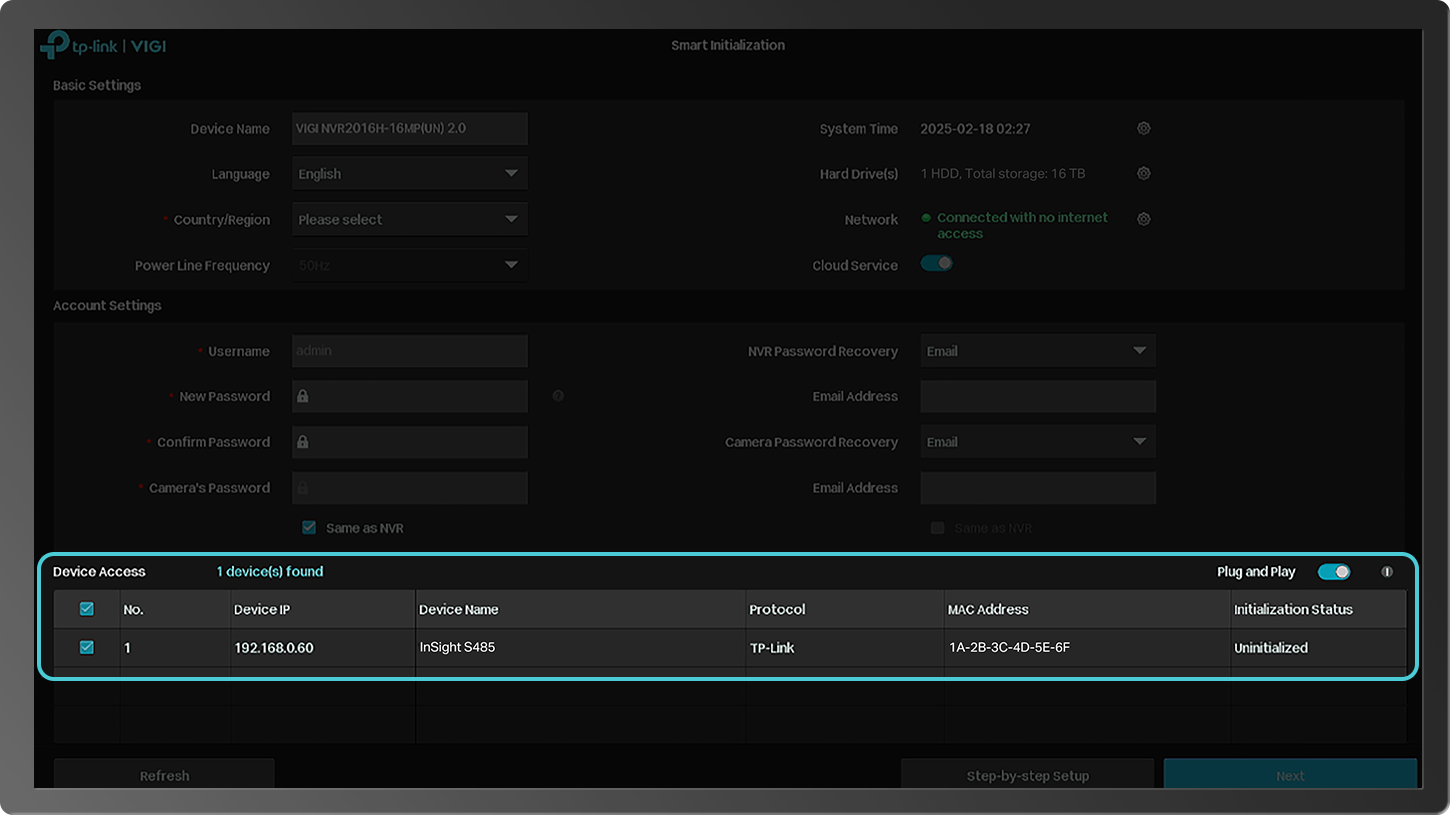Click the Next button
1450x815 pixels.
[1290, 774]
